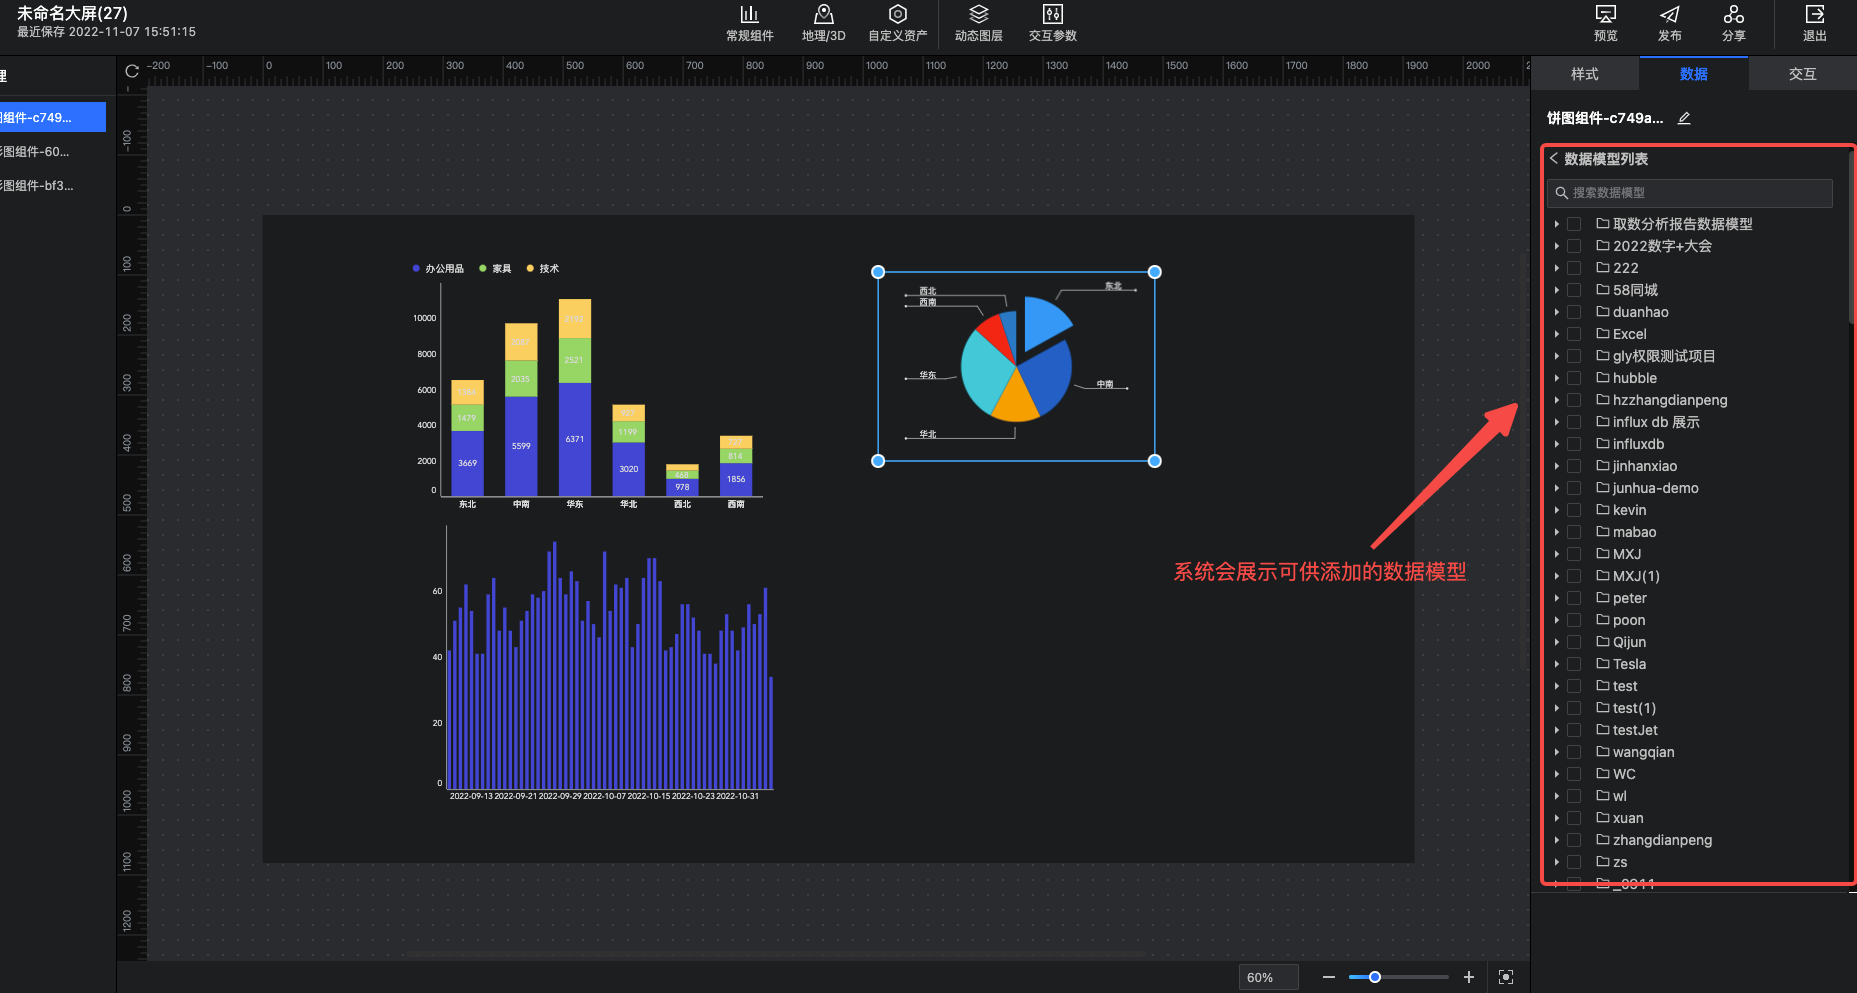This screenshot has height=993, width=1857.
Task: Tick the checkbox next to Tesla
Action: click(1574, 664)
